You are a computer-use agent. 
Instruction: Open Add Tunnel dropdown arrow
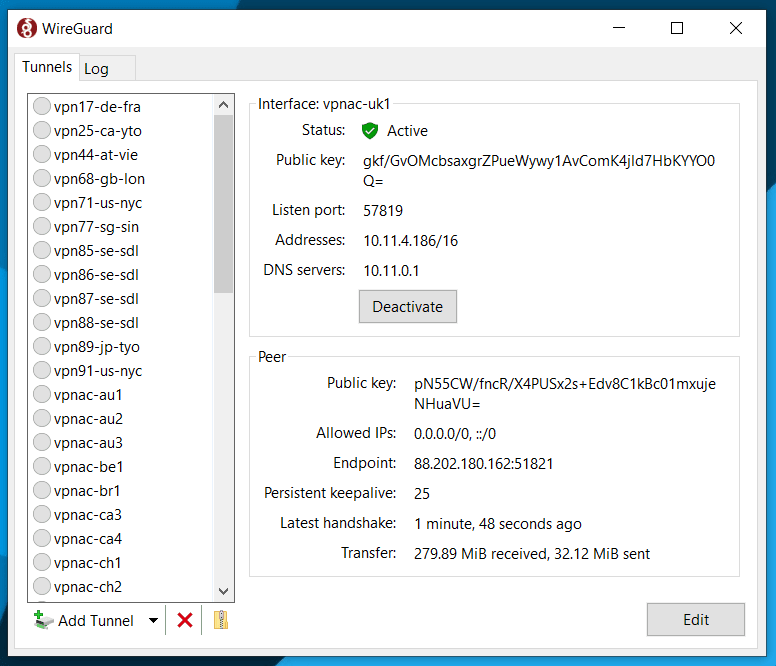[153, 620]
